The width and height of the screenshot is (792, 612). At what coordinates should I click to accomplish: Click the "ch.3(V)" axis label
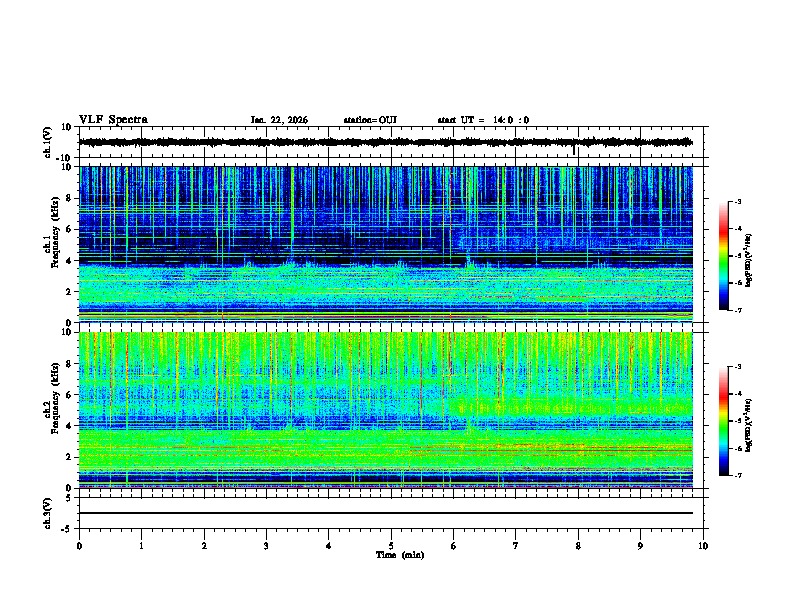coord(47,514)
